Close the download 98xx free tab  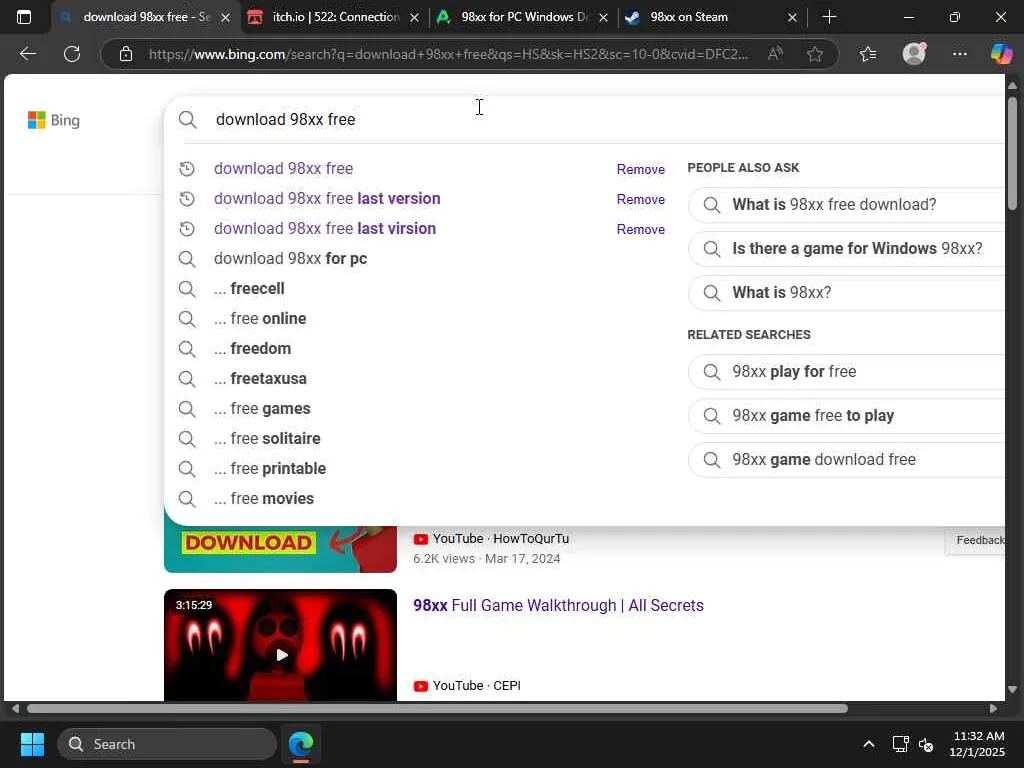[x=225, y=18]
